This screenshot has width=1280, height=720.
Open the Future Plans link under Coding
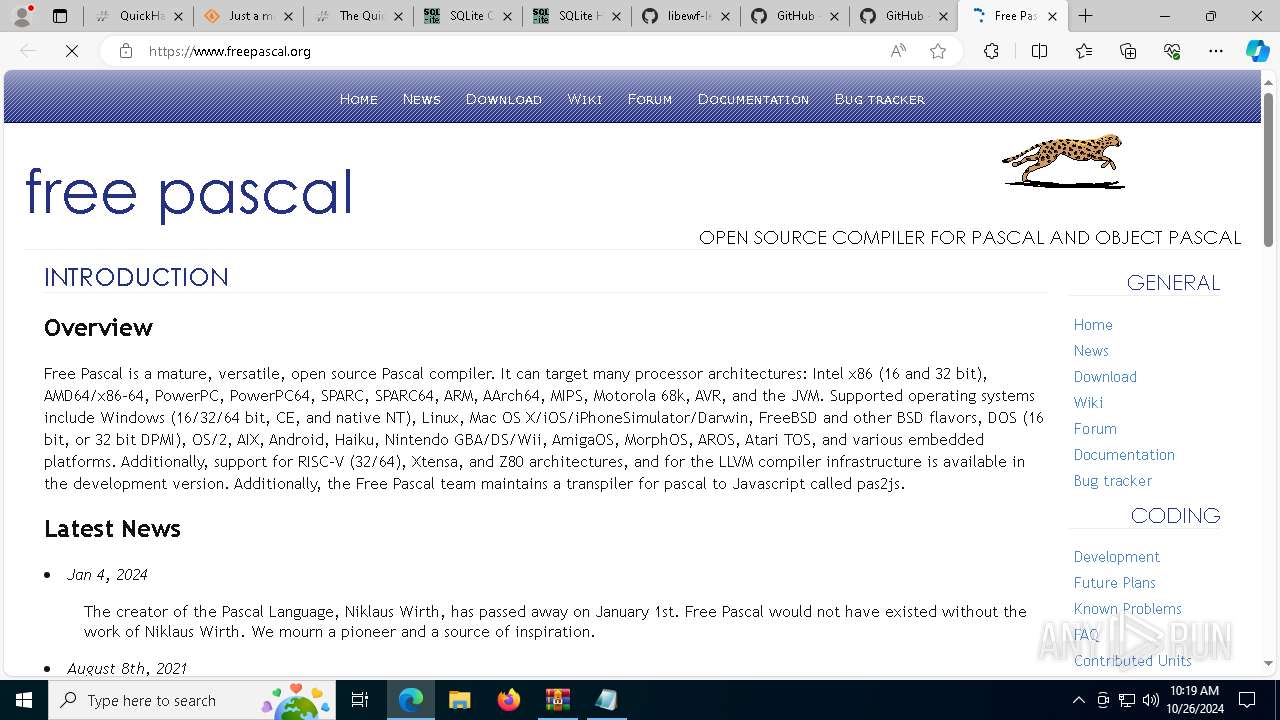point(1115,583)
